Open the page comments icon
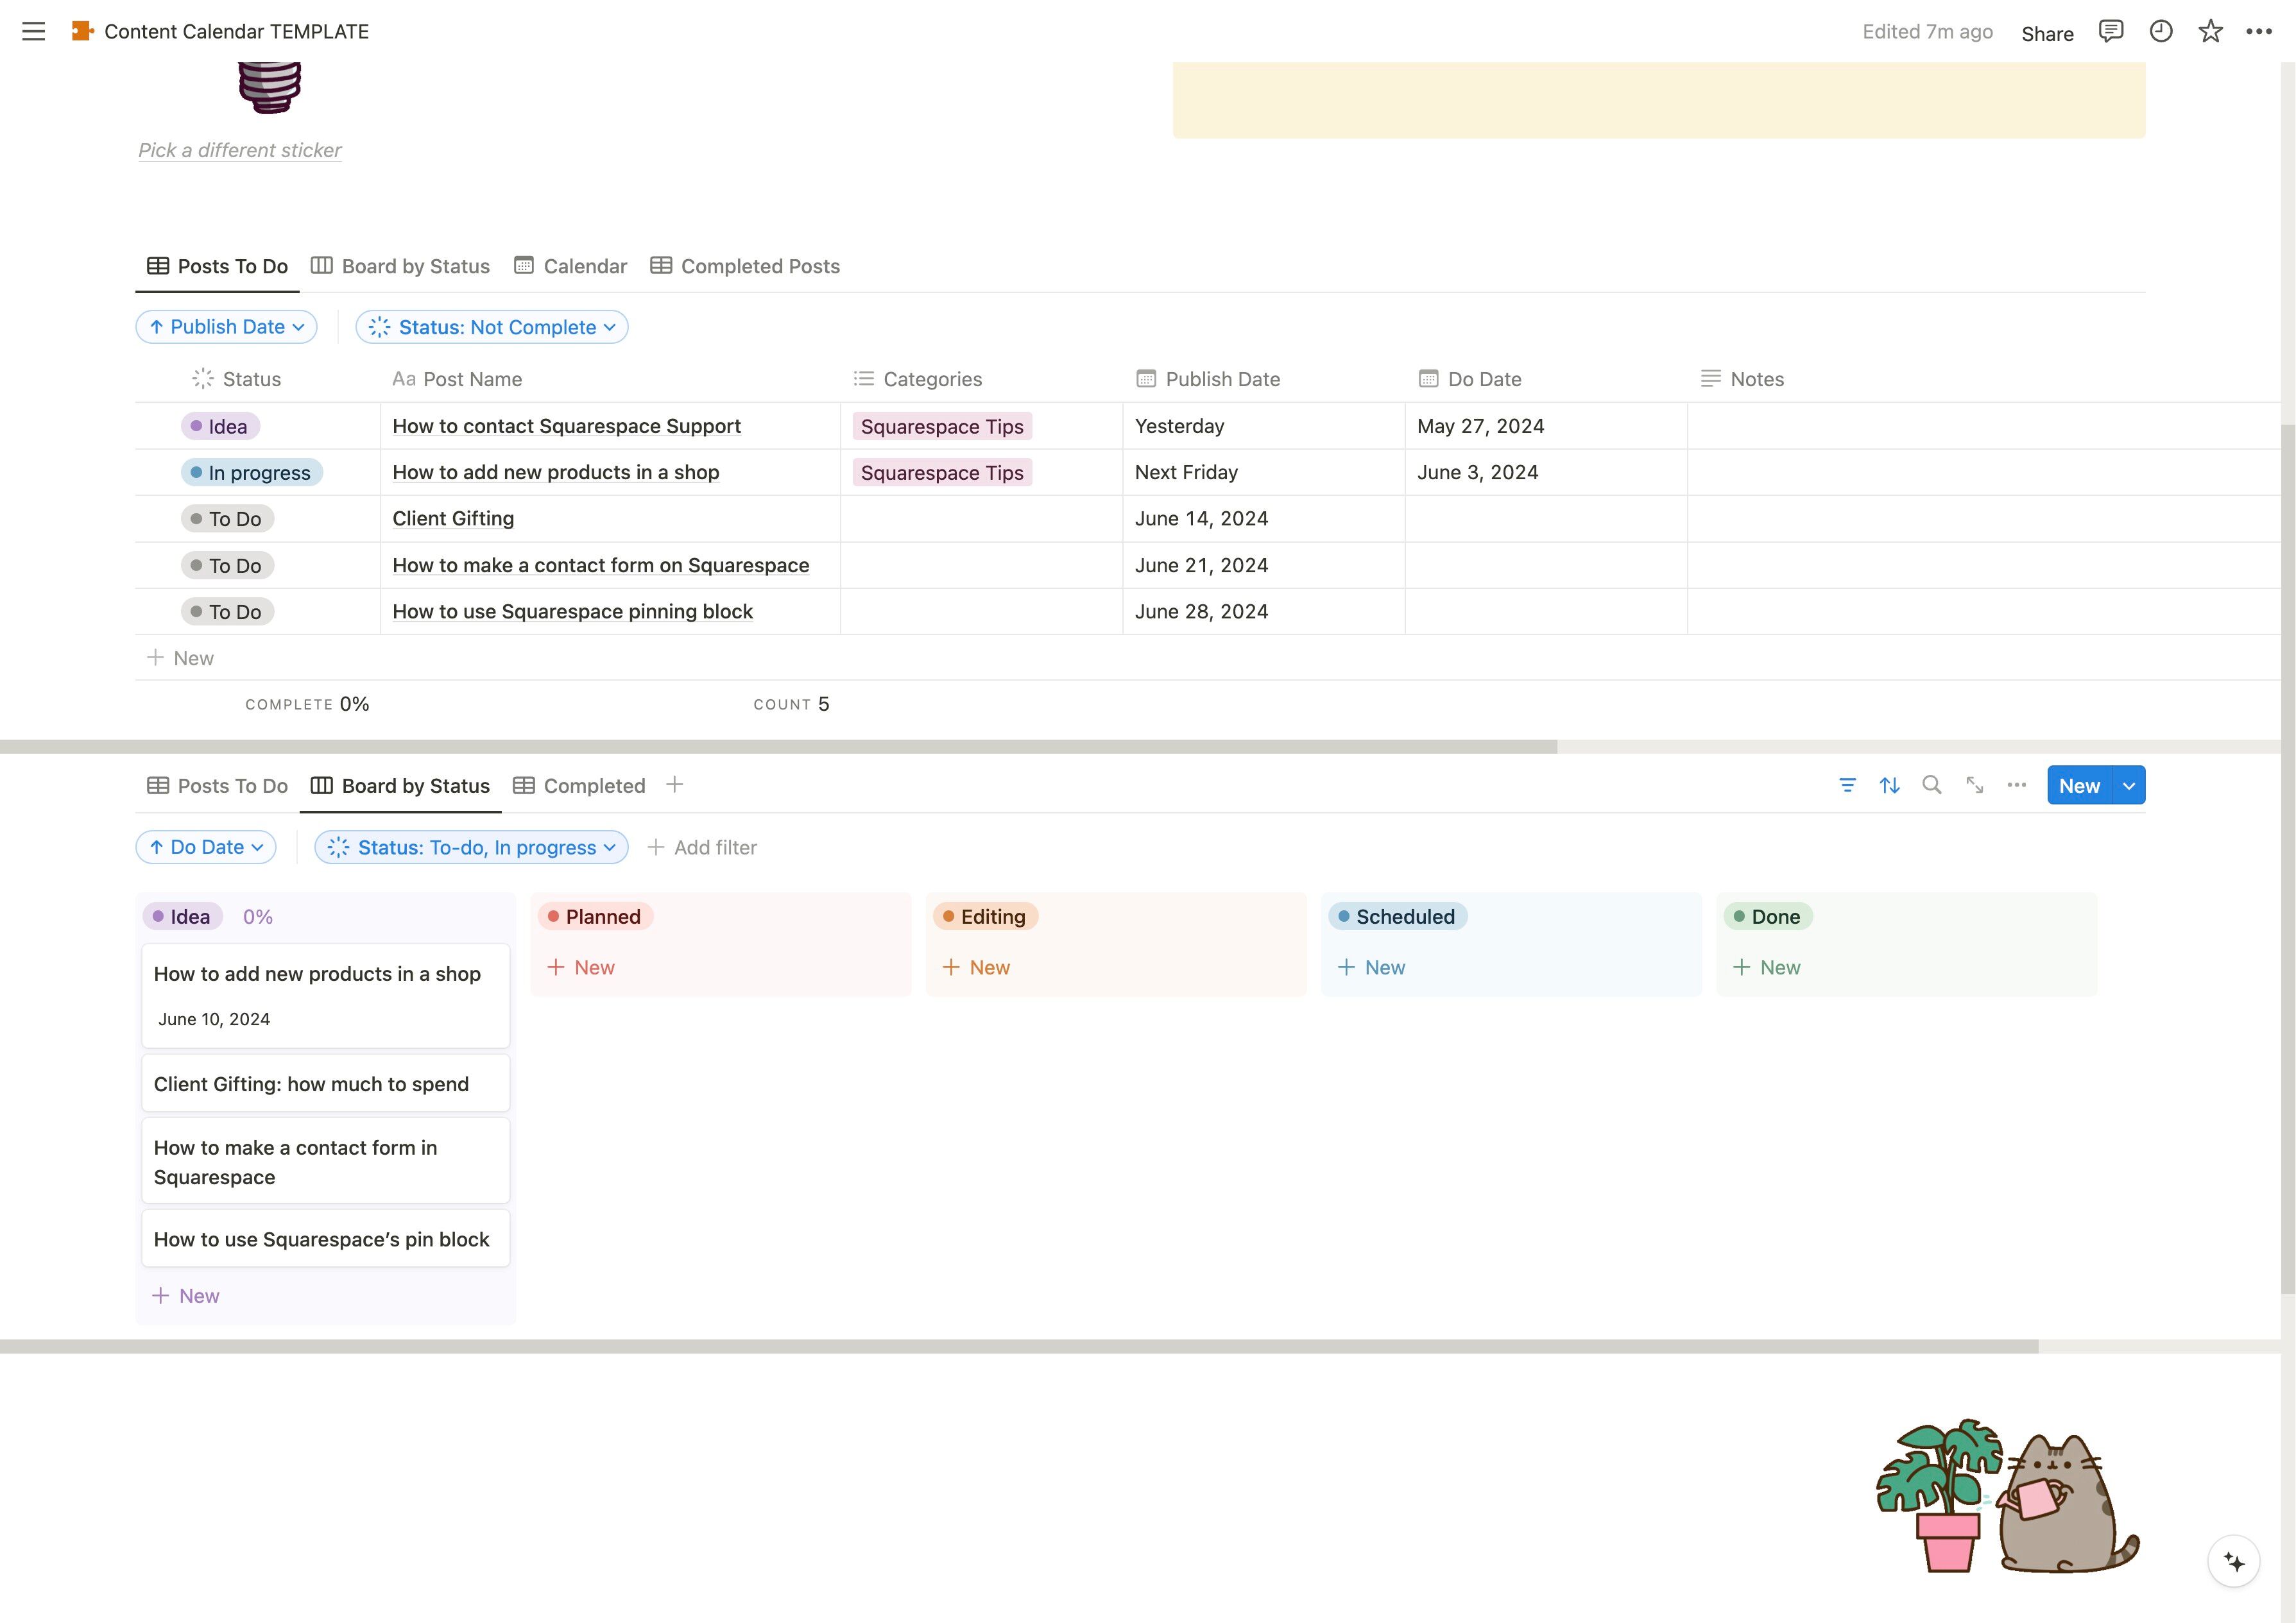Image resolution: width=2296 pixels, height=1623 pixels. coord(2110,31)
